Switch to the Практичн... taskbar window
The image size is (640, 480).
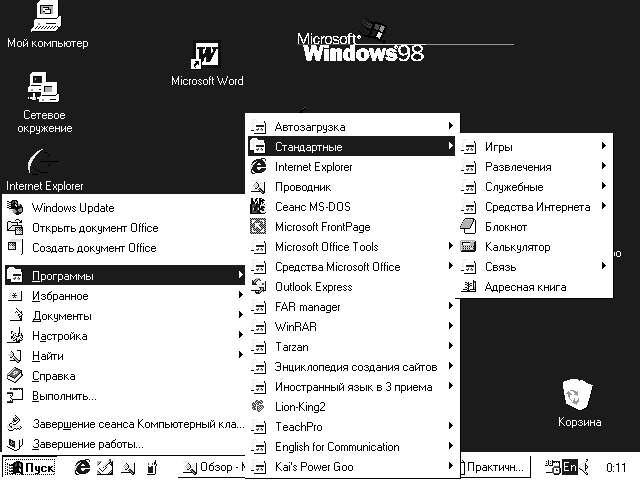pos(495,467)
